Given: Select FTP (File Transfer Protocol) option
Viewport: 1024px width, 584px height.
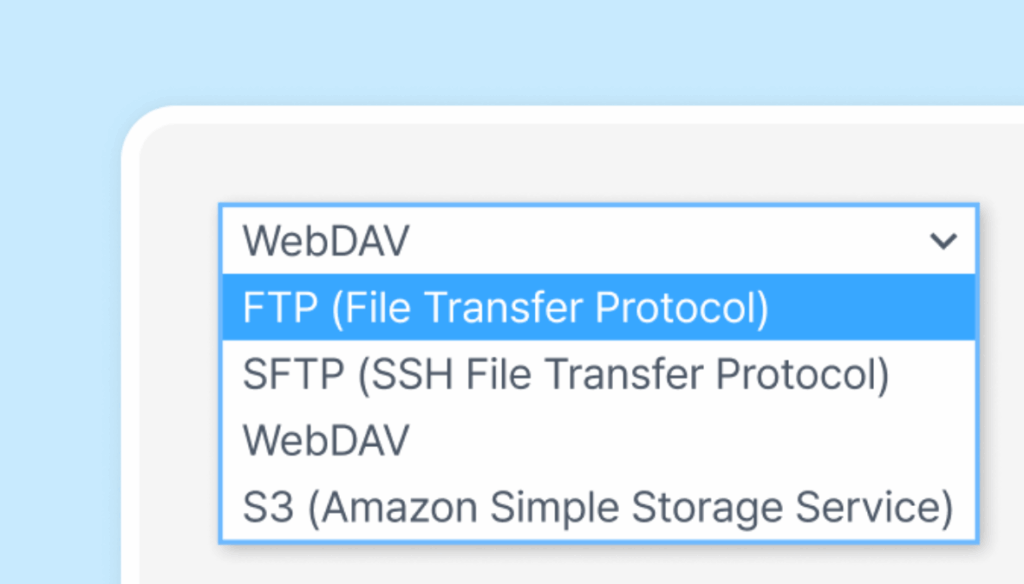Looking at the screenshot, I should click(x=505, y=308).
